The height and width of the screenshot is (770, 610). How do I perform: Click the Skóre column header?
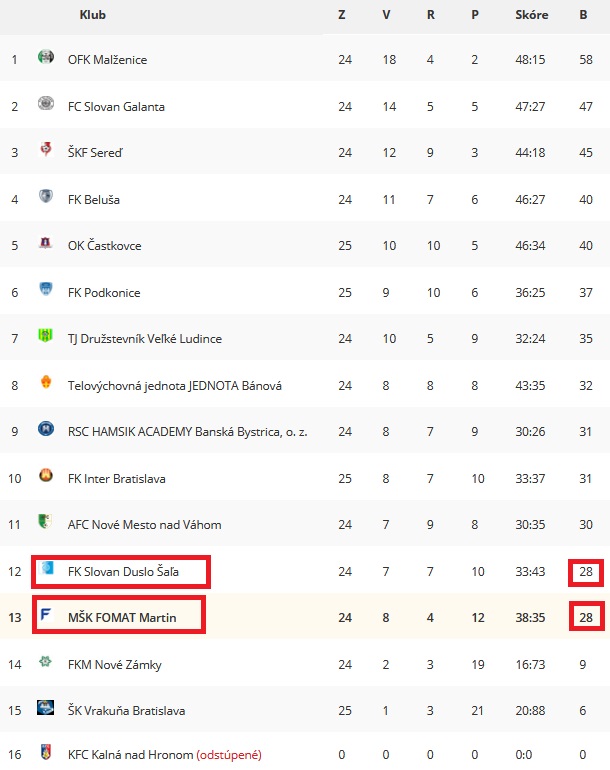coord(531,15)
